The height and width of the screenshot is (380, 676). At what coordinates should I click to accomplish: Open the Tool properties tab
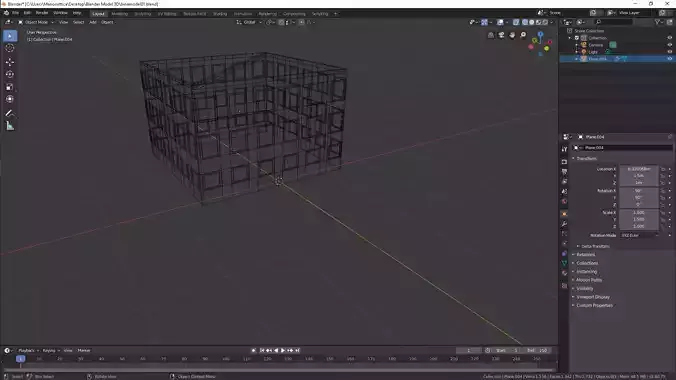pyautogui.click(x=564, y=149)
